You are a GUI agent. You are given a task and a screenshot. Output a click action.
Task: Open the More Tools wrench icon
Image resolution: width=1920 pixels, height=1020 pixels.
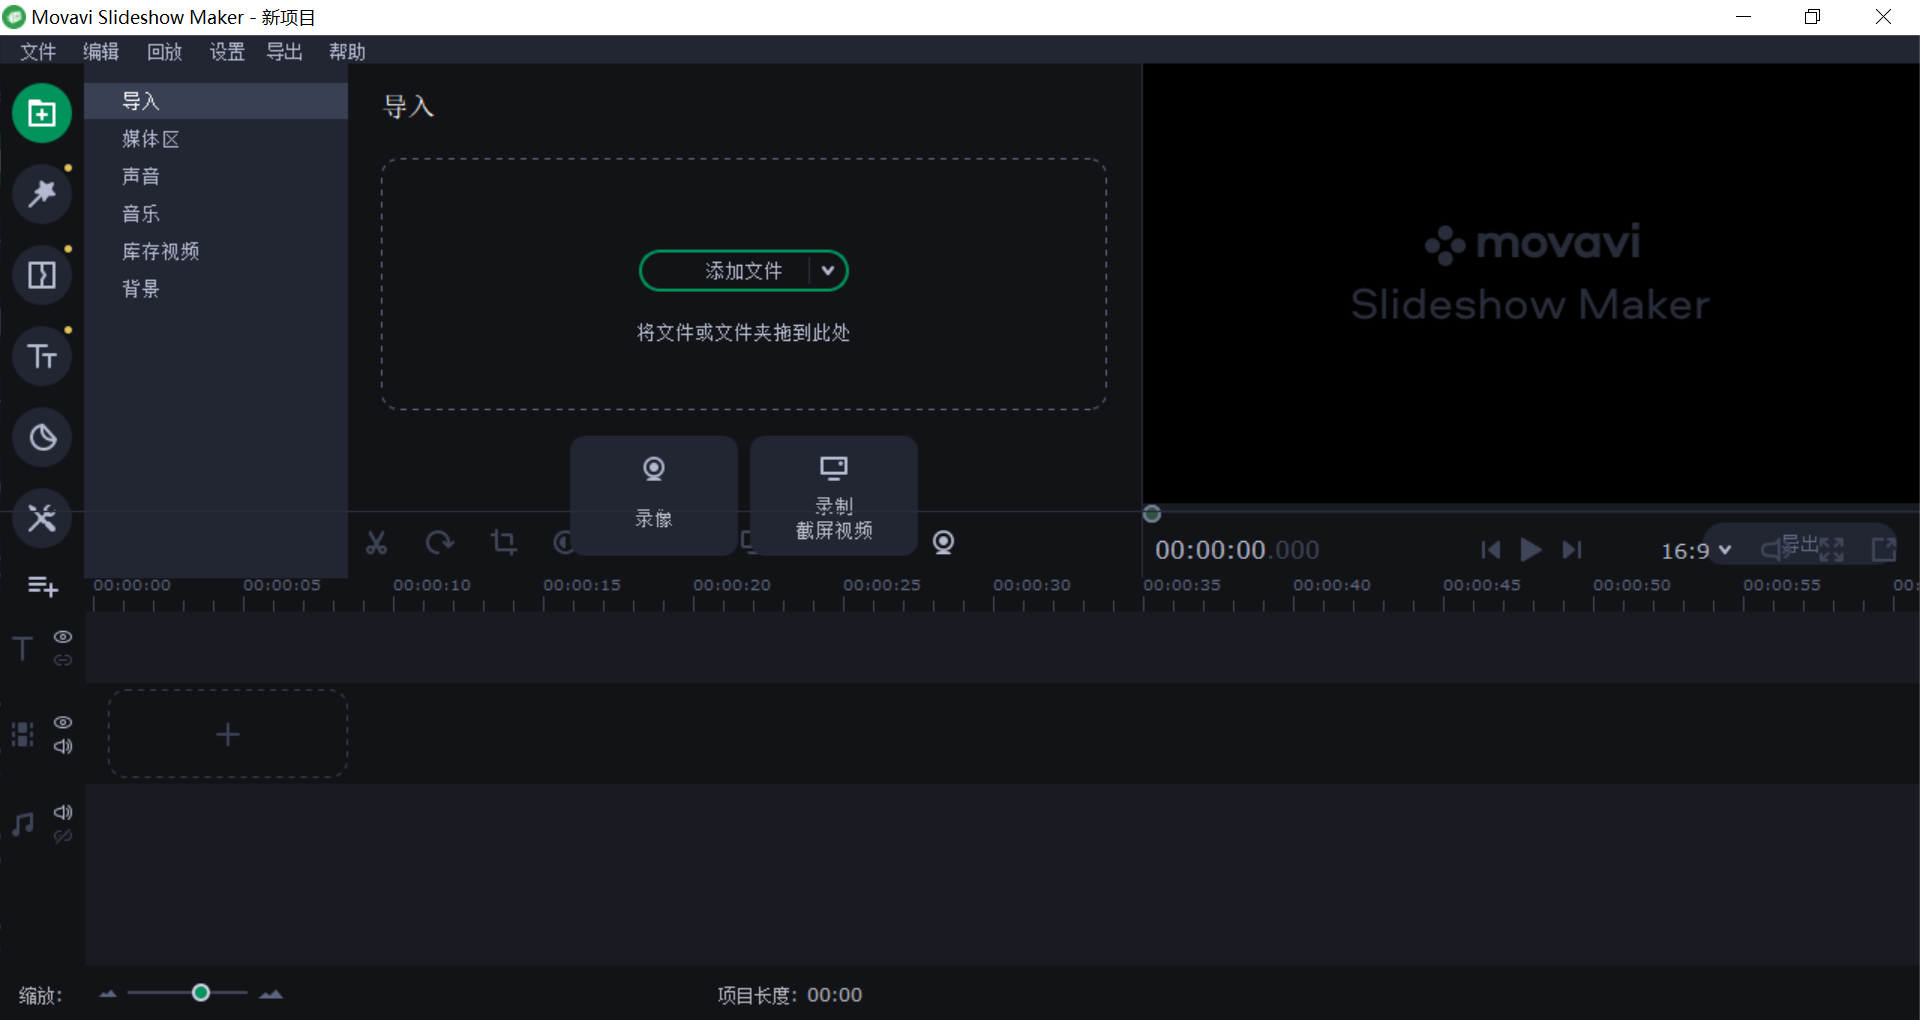click(42, 518)
